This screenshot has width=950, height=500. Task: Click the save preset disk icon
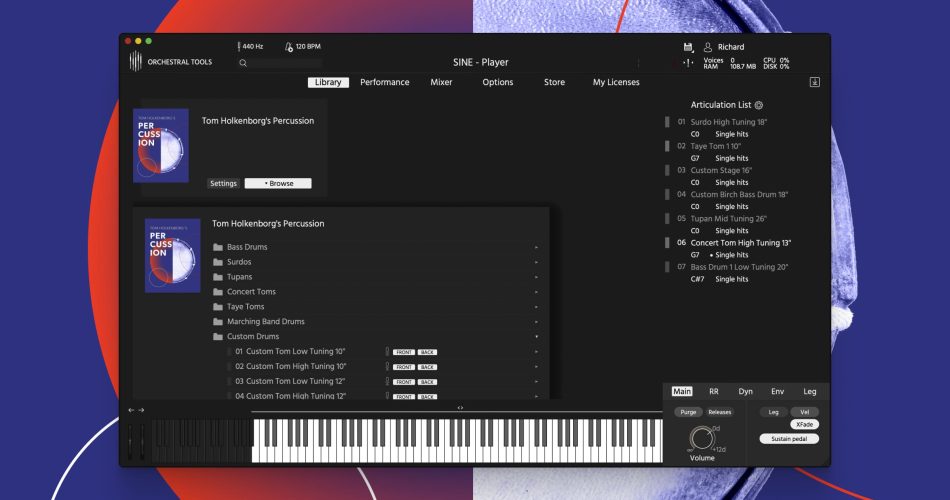[688, 47]
